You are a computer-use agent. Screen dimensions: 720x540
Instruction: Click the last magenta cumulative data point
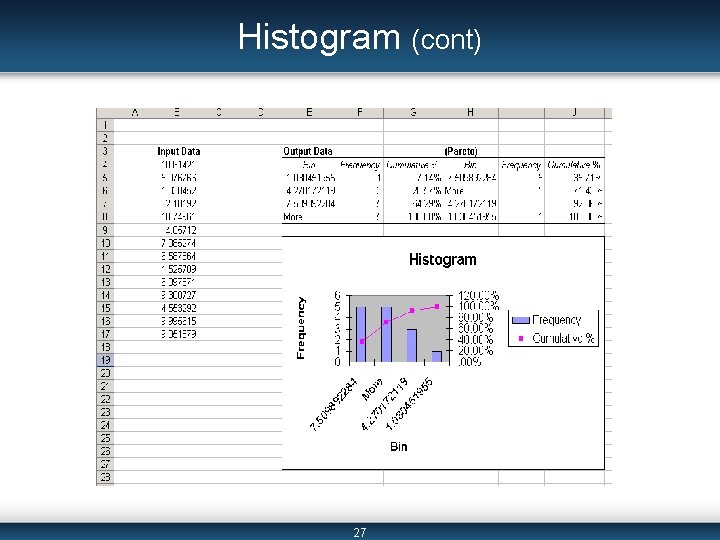click(437, 307)
